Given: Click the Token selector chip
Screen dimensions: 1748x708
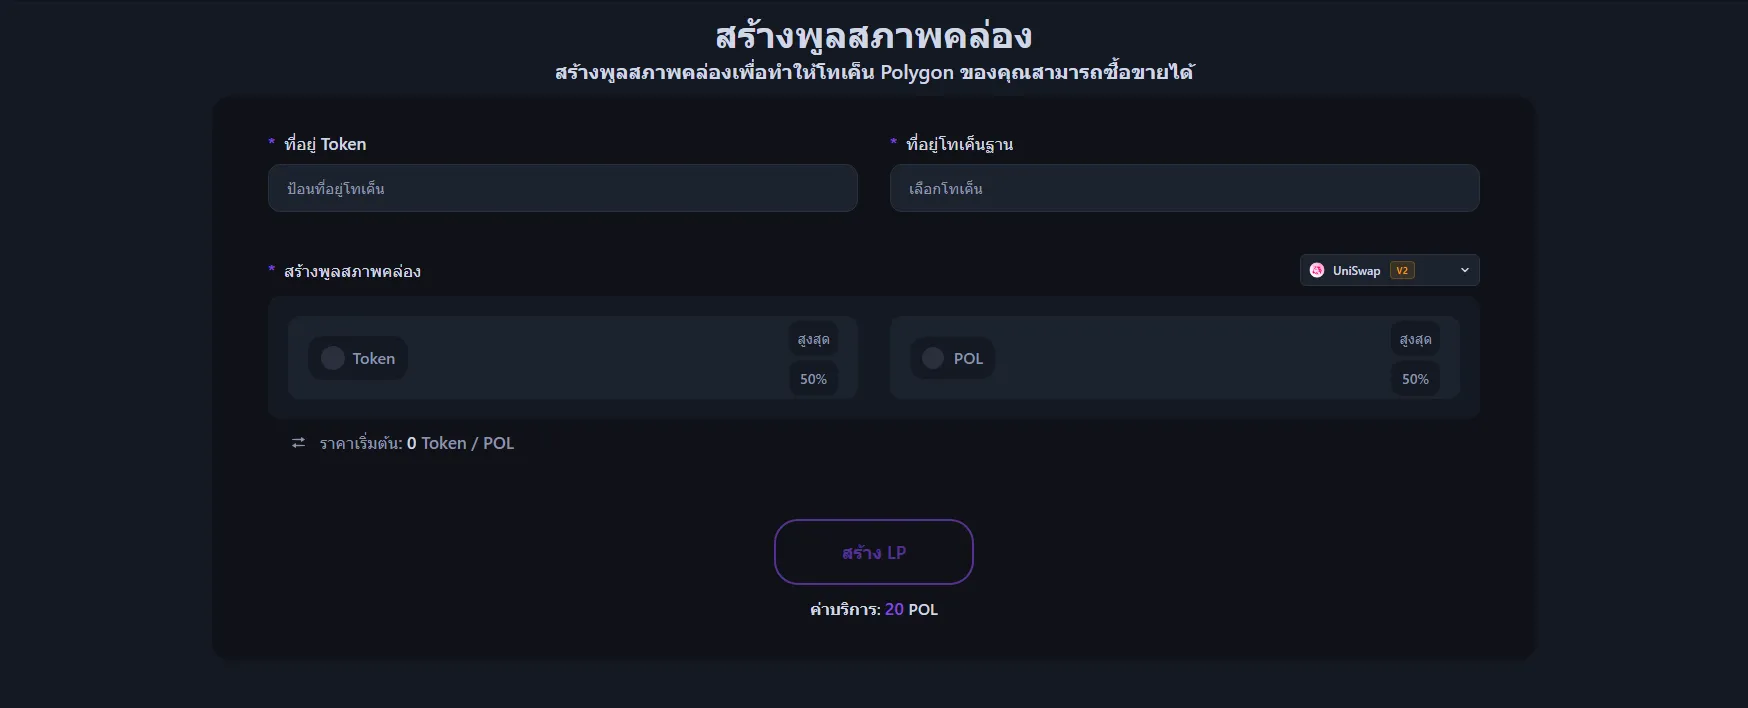Looking at the screenshot, I should click(x=358, y=358).
